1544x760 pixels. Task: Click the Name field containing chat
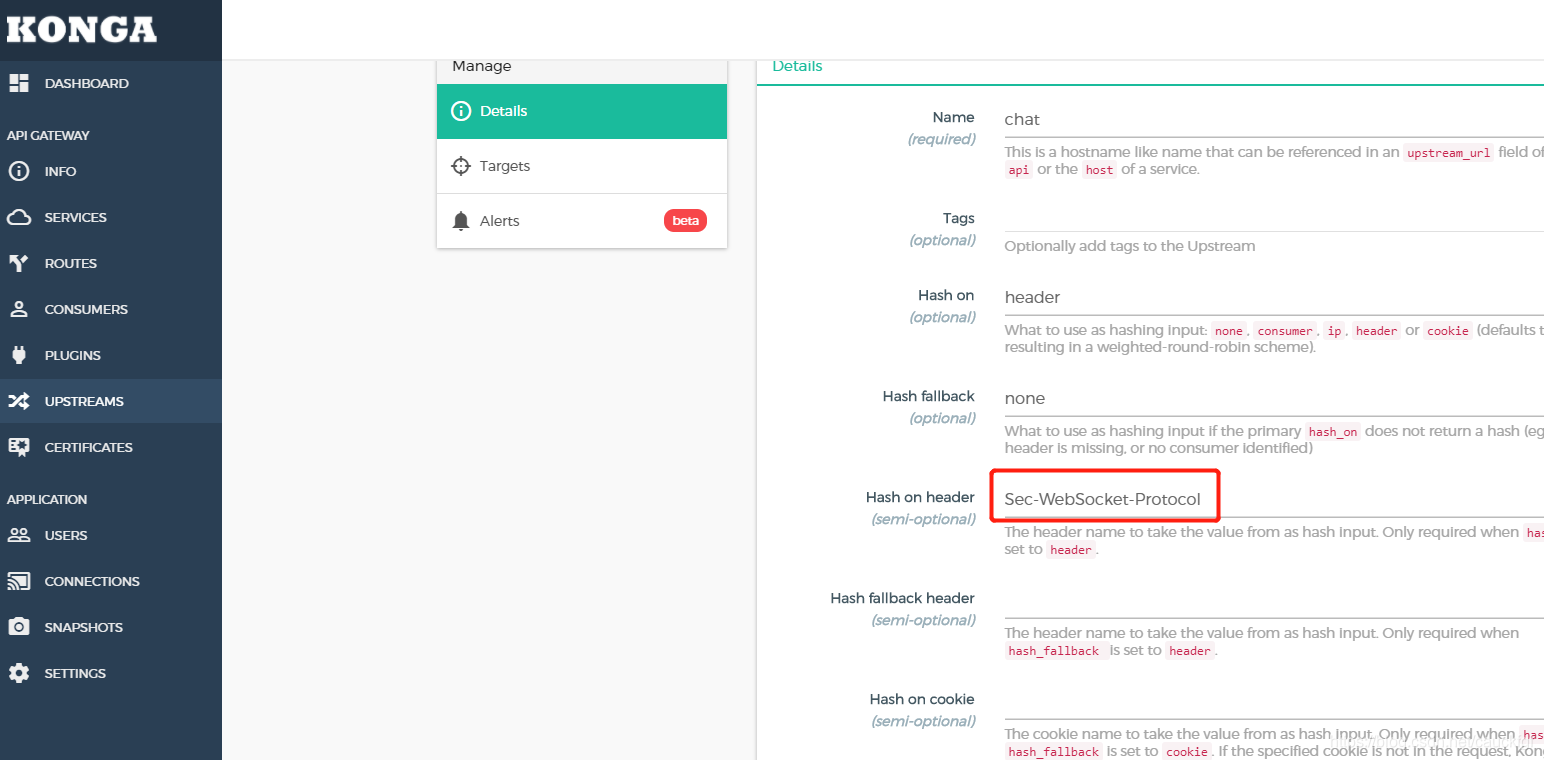(x=1274, y=119)
